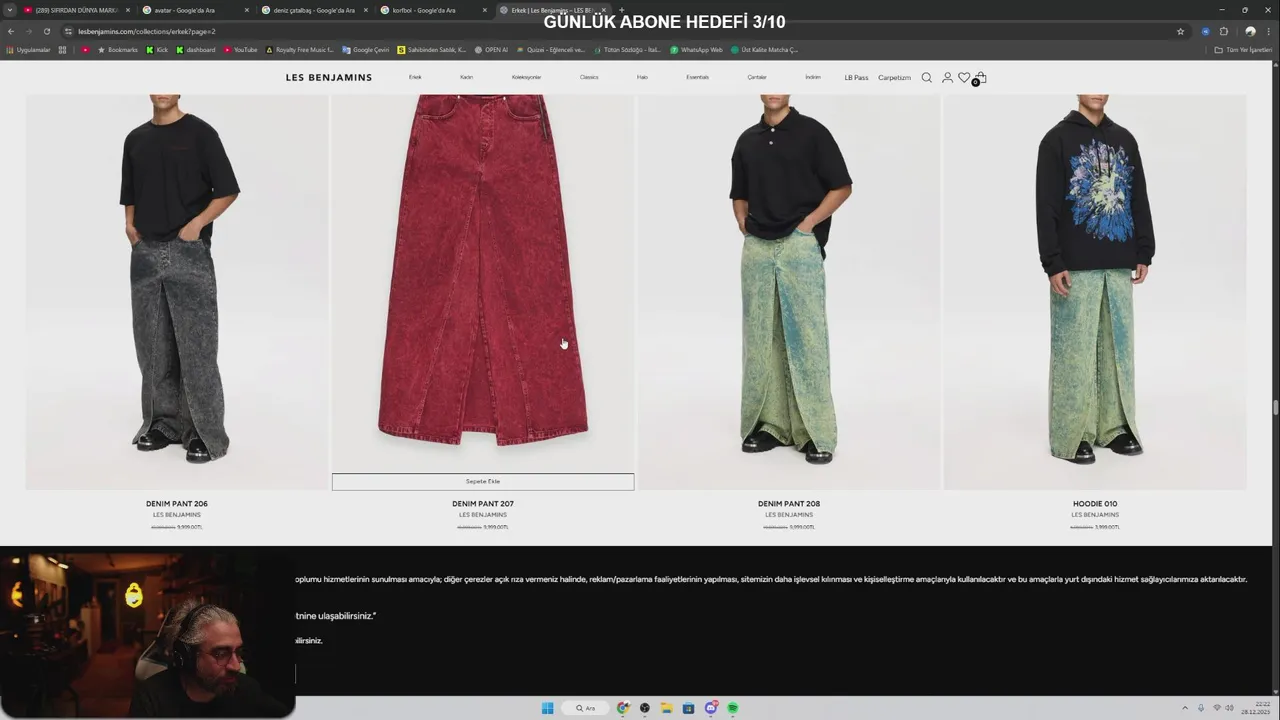The height and width of the screenshot is (720, 1280).
Task: Bookmark this page with the star icon
Action: (x=1180, y=31)
